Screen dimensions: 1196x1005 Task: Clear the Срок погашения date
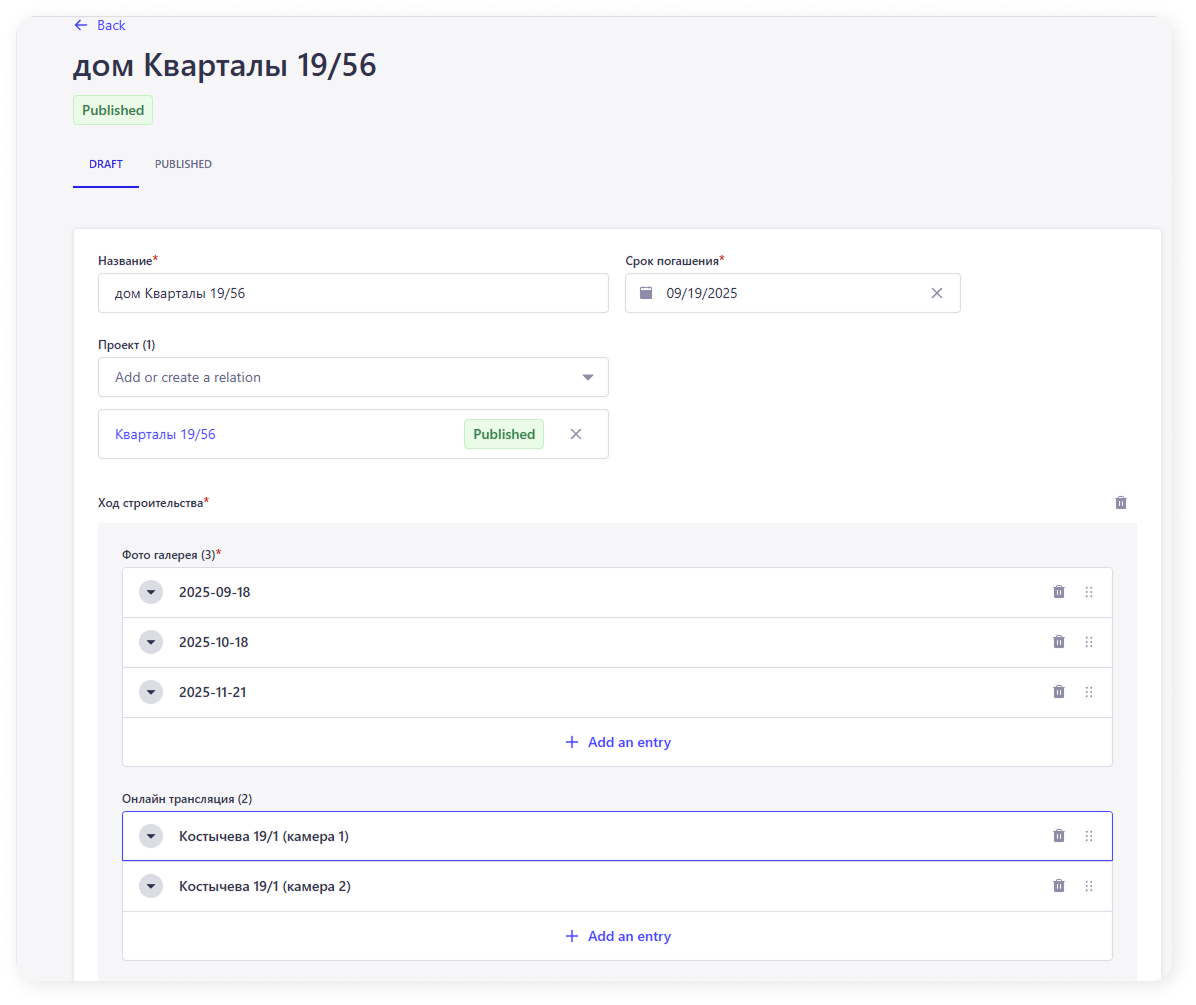coord(937,293)
